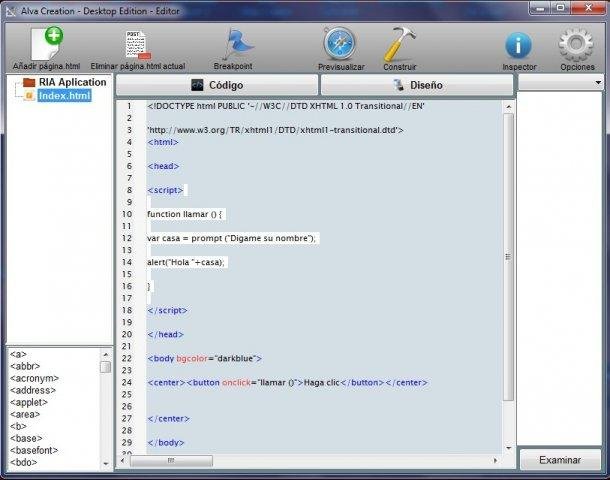610x480 pixels.
Task: Click the alert("Hola "+casa); line
Action: pos(186,262)
